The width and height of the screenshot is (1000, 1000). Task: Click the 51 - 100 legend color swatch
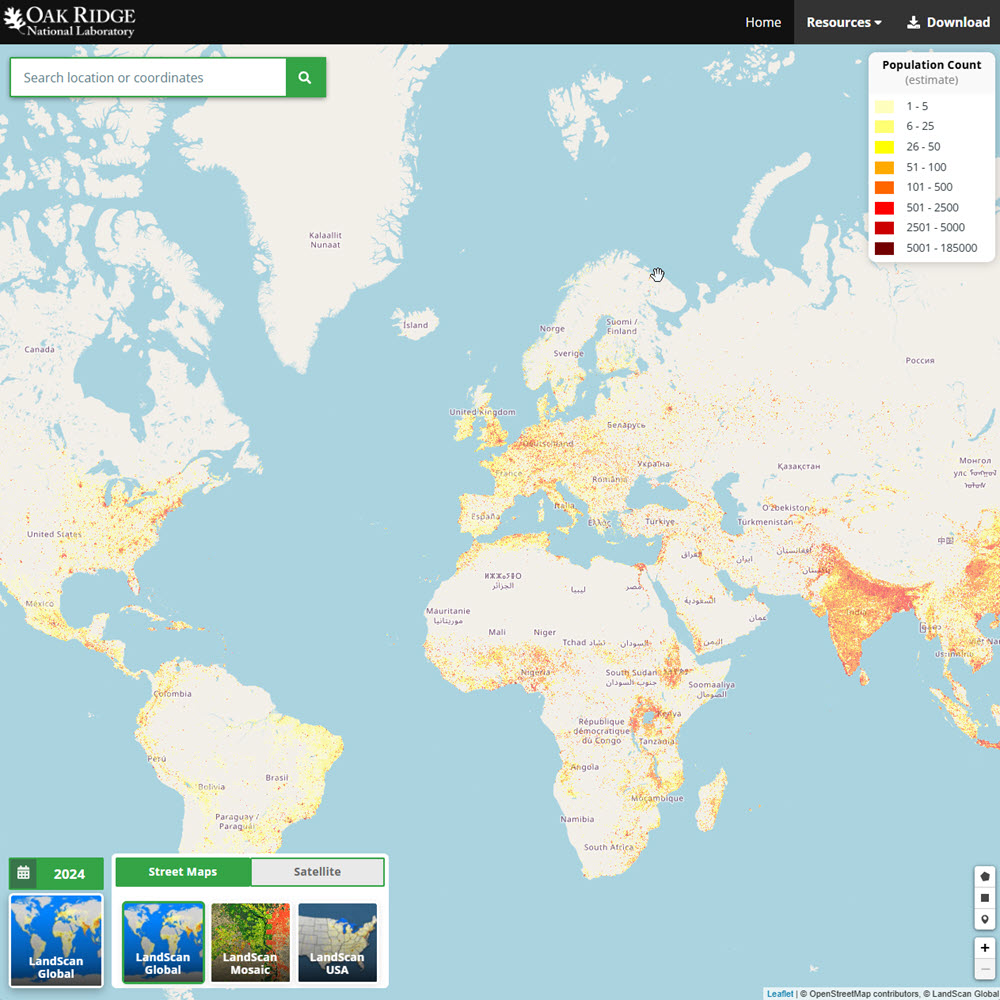pos(884,167)
